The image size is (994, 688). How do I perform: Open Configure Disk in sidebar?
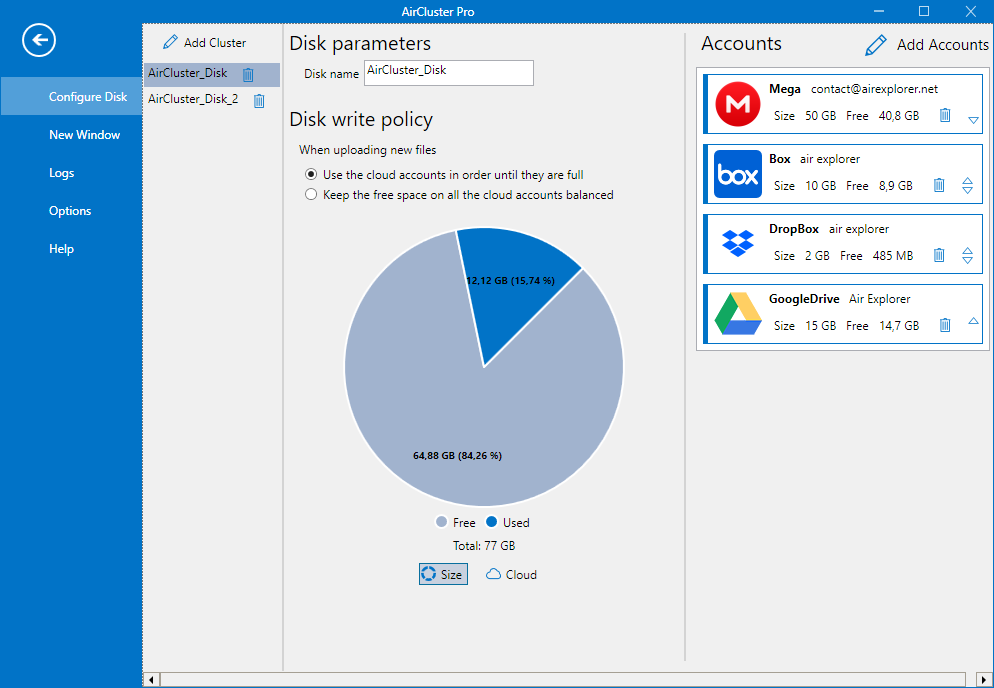[71, 96]
